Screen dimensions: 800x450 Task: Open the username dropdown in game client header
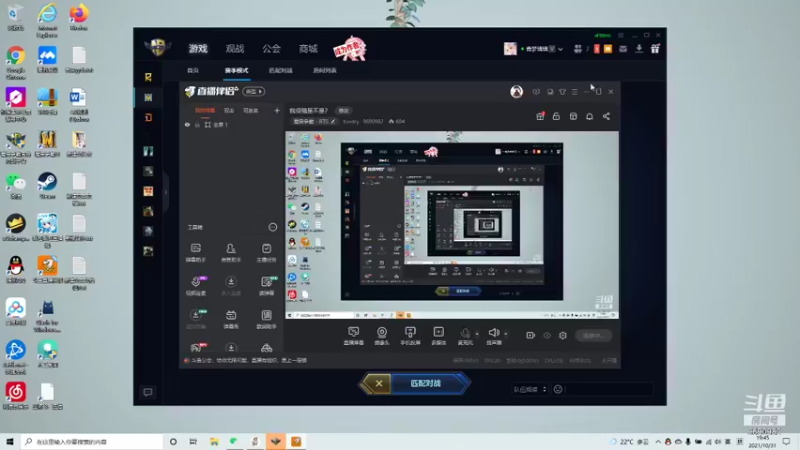(560, 49)
